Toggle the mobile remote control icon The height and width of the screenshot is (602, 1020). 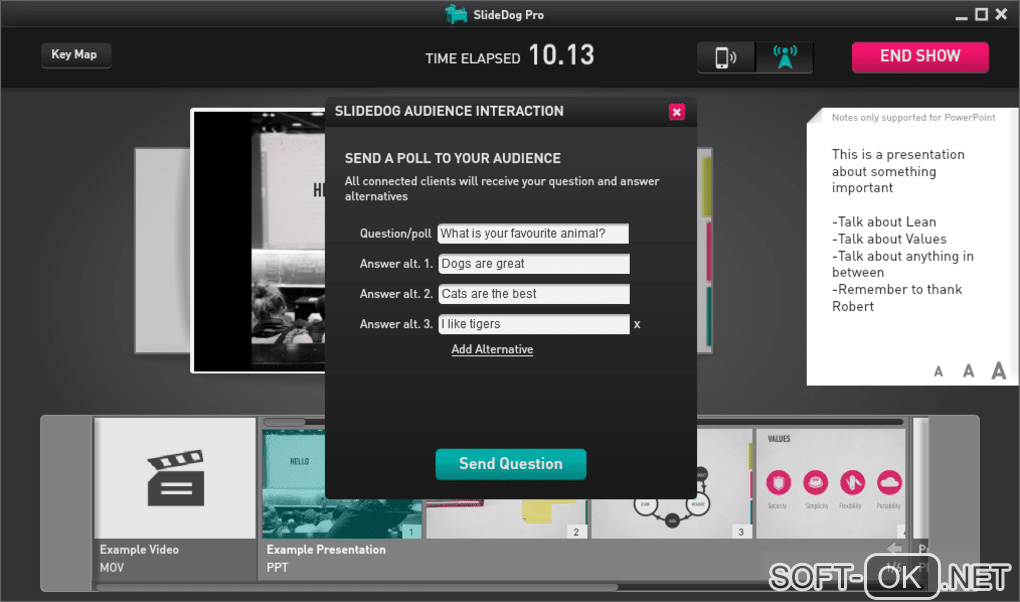click(x=726, y=57)
